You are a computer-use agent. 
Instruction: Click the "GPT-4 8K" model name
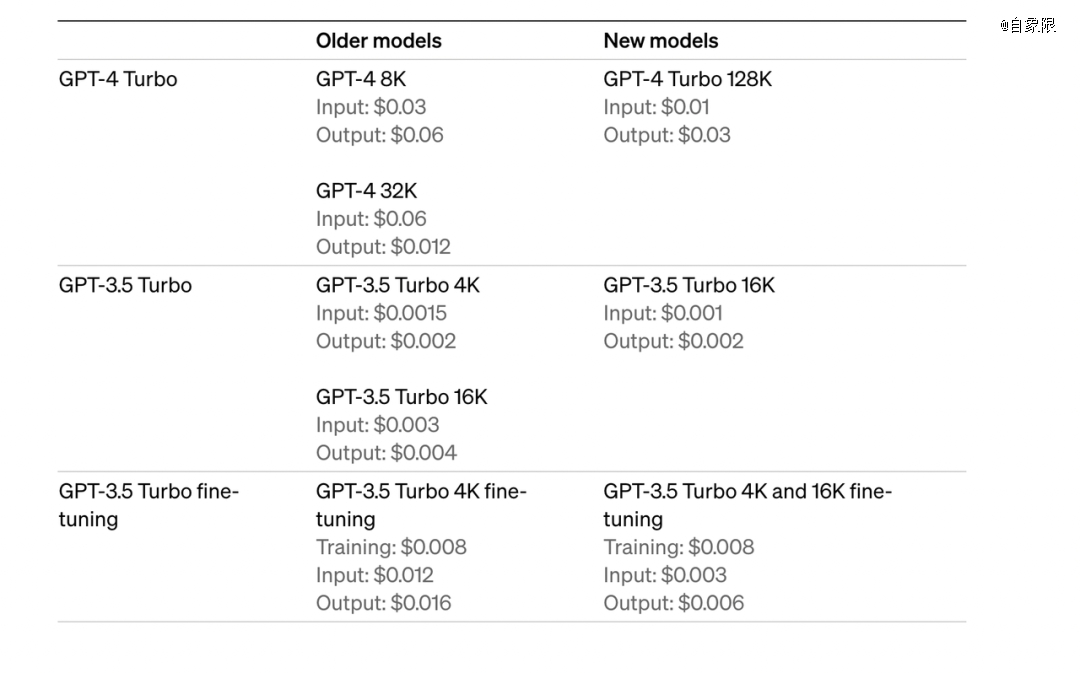pyautogui.click(x=361, y=79)
